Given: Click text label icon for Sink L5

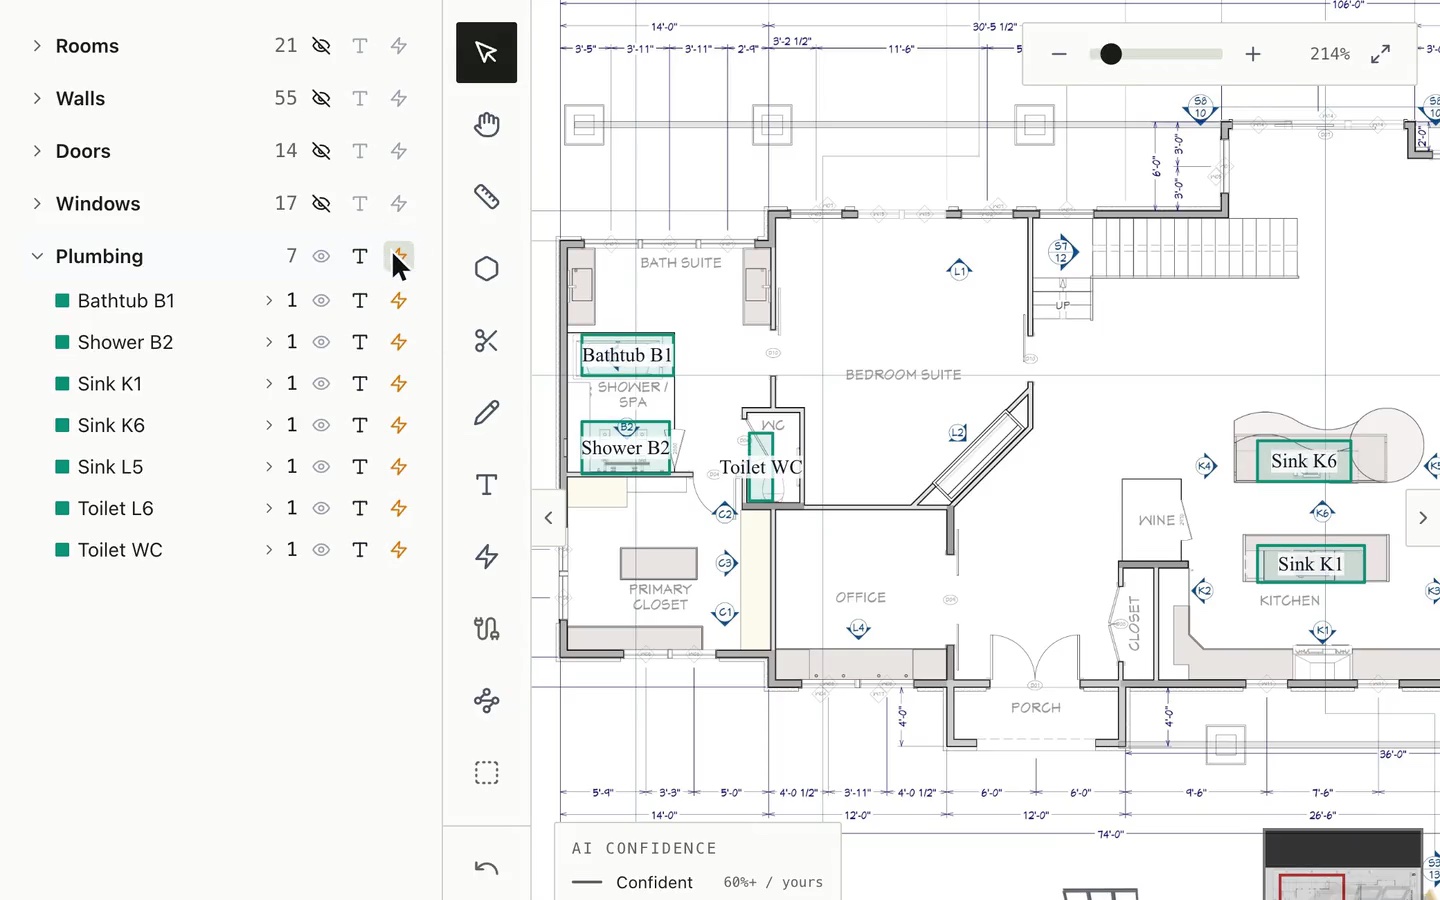Looking at the screenshot, I should tap(360, 467).
